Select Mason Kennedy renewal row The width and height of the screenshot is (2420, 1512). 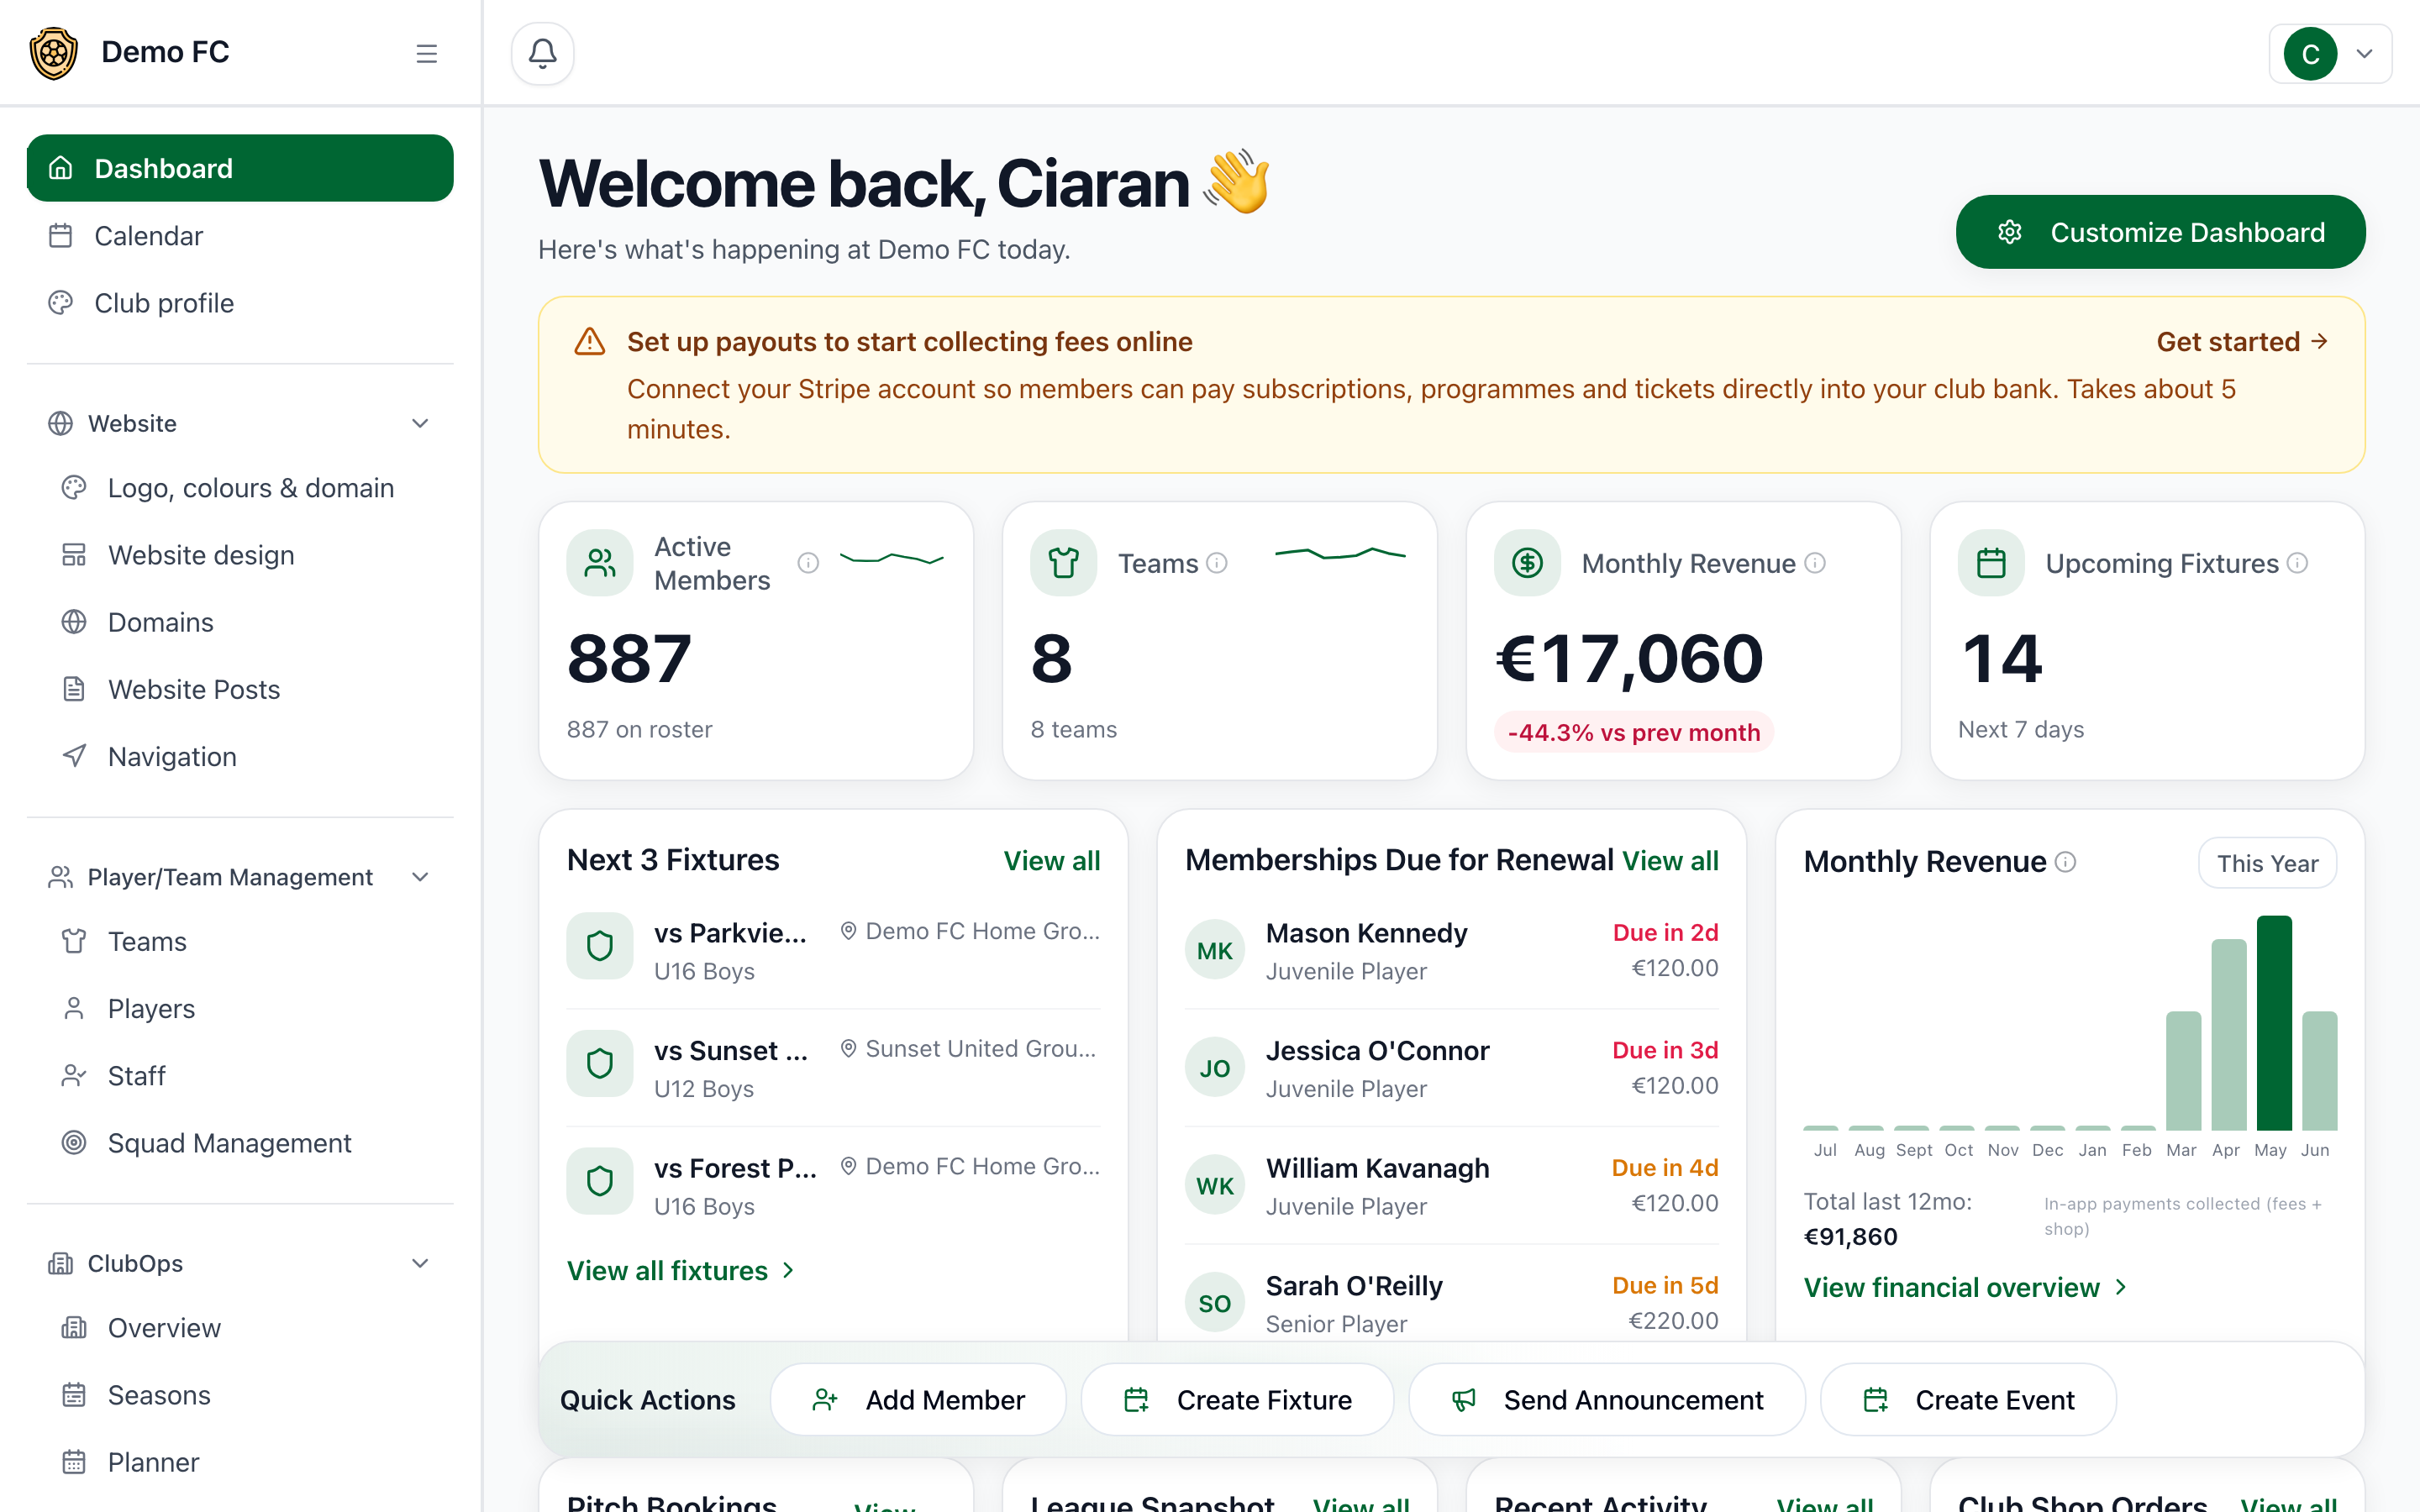(x=1451, y=950)
